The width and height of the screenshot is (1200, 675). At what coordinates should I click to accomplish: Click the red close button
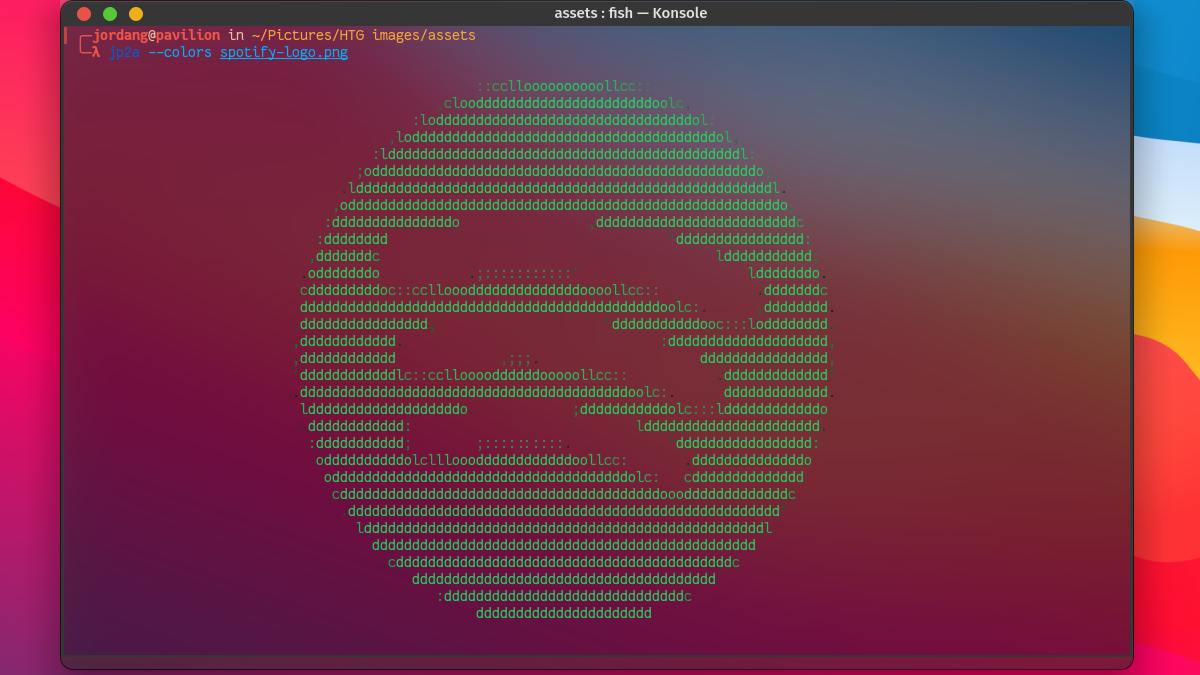(x=83, y=14)
